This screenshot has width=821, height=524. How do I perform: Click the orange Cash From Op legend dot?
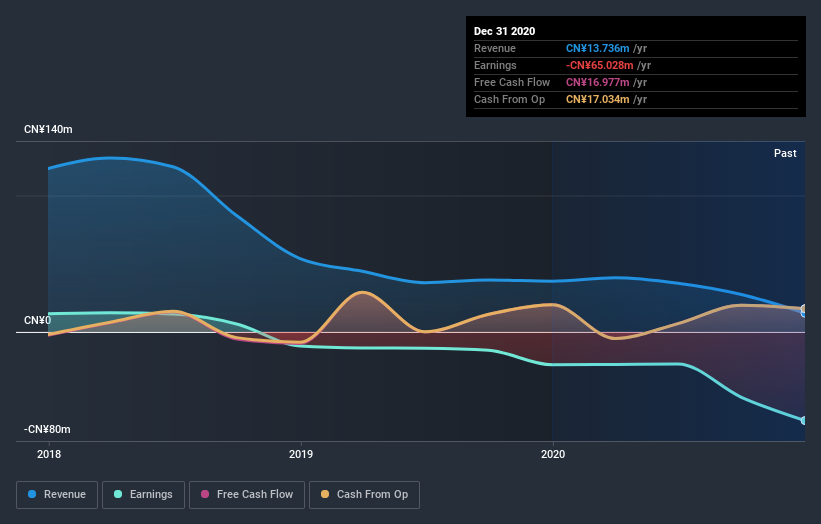(x=325, y=494)
